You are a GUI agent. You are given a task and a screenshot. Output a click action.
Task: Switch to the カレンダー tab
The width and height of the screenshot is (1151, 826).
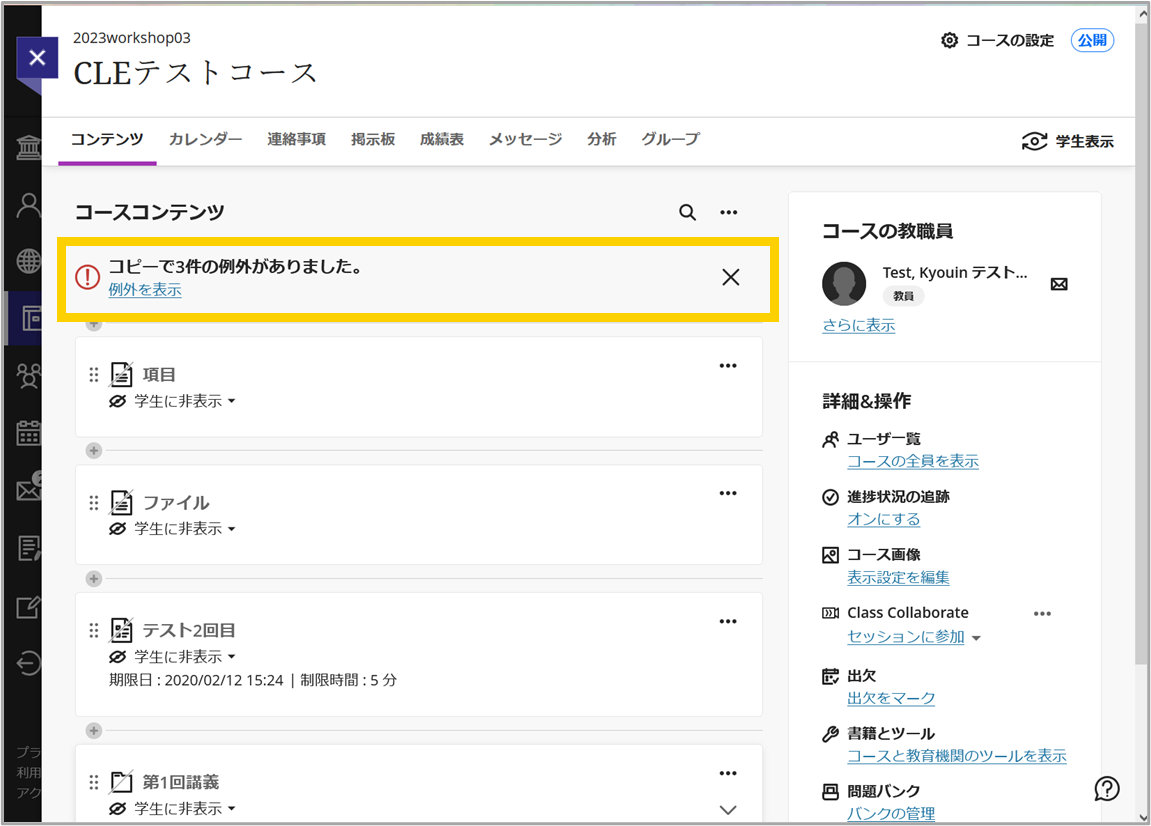coord(206,139)
